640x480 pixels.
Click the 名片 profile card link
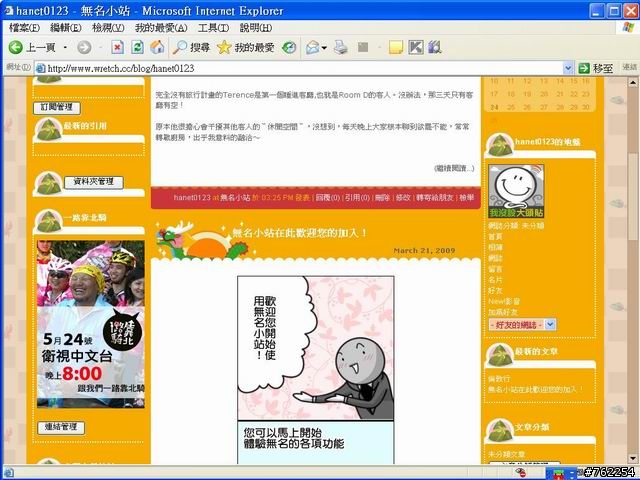pyautogui.click(x=496, y=280)
